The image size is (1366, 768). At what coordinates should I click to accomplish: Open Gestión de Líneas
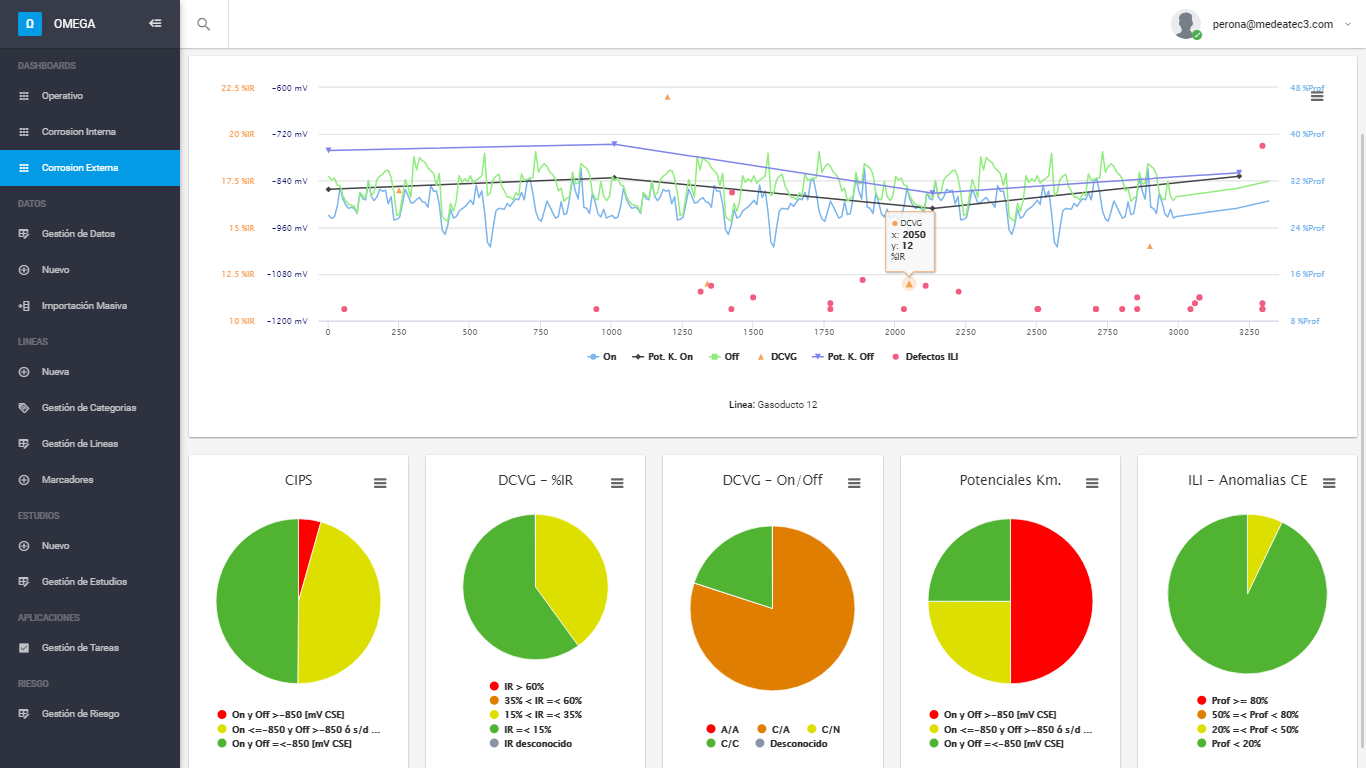pyautogui.click(x=90, y=444)
